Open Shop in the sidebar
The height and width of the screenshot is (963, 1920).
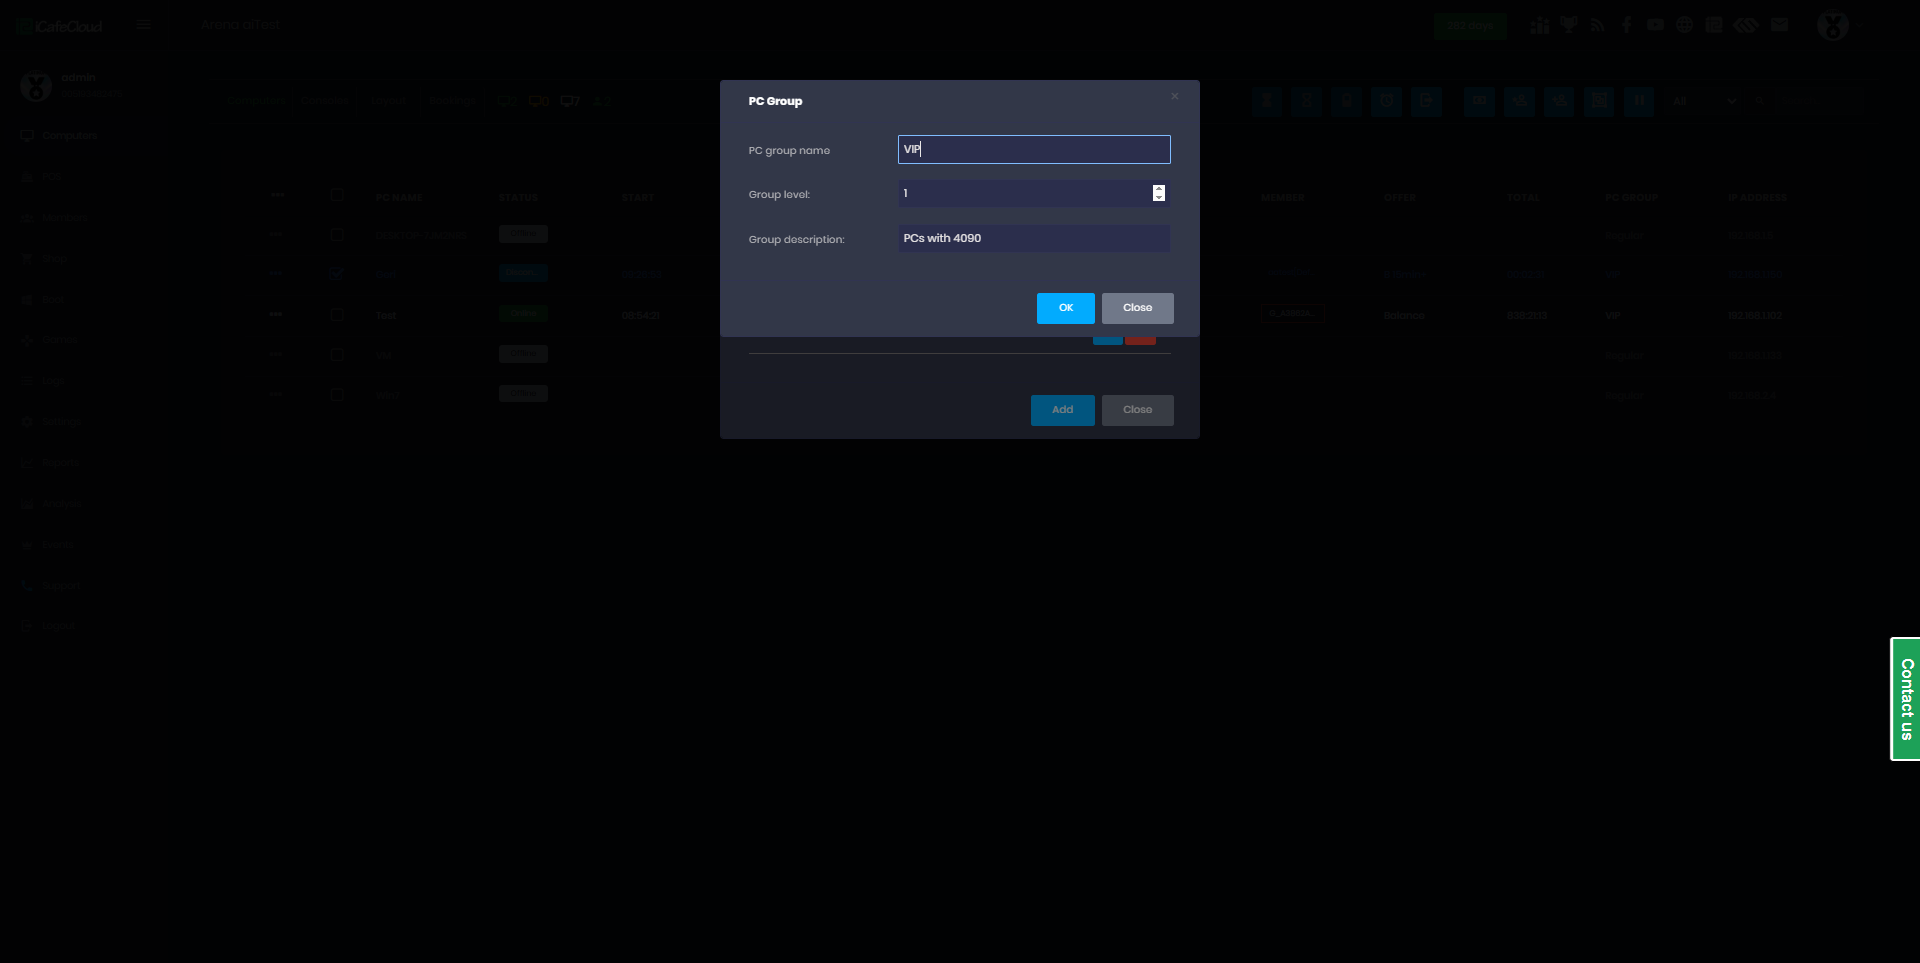45,259
